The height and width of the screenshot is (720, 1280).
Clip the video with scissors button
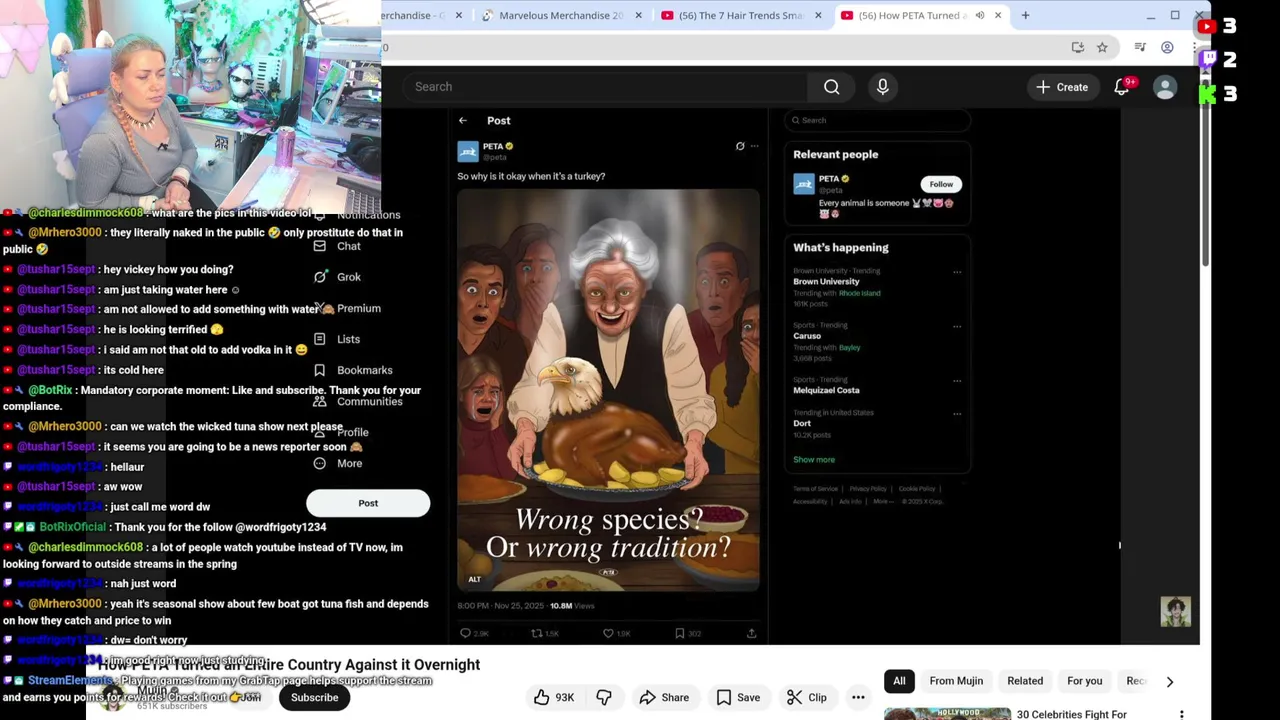tap(806, 697)
